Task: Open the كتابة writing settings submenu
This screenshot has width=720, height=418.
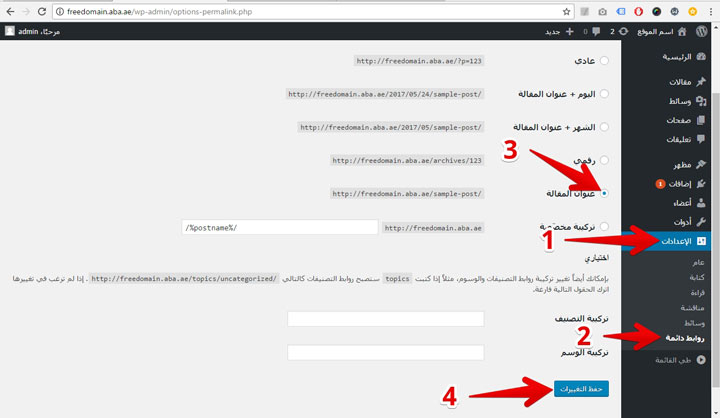Action: (x=697, y=277)
